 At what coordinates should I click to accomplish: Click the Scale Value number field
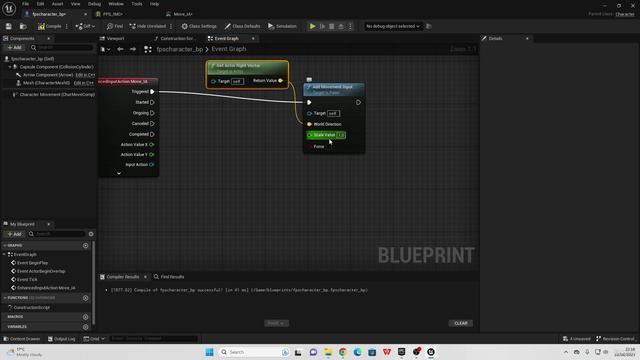coord(341,135)
